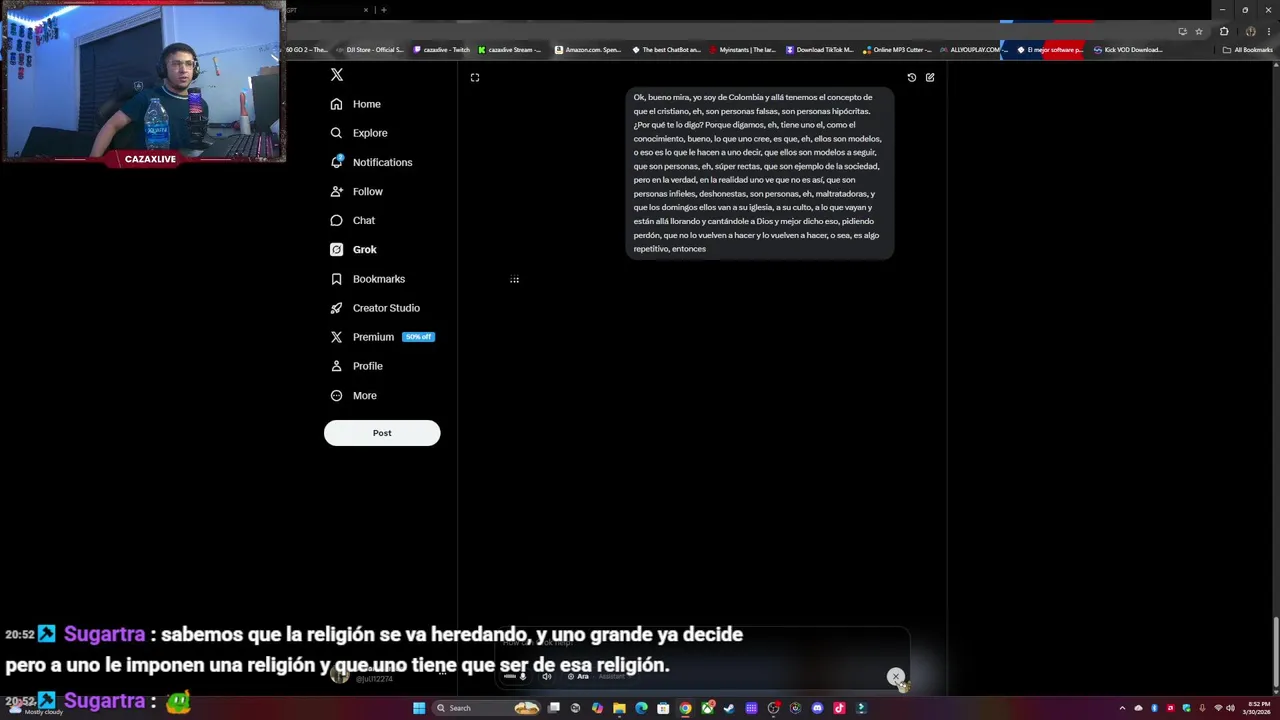Screen dimensions: 1280x720
Task: Bookmark this page with the star icon
Action: [1199, 31]
